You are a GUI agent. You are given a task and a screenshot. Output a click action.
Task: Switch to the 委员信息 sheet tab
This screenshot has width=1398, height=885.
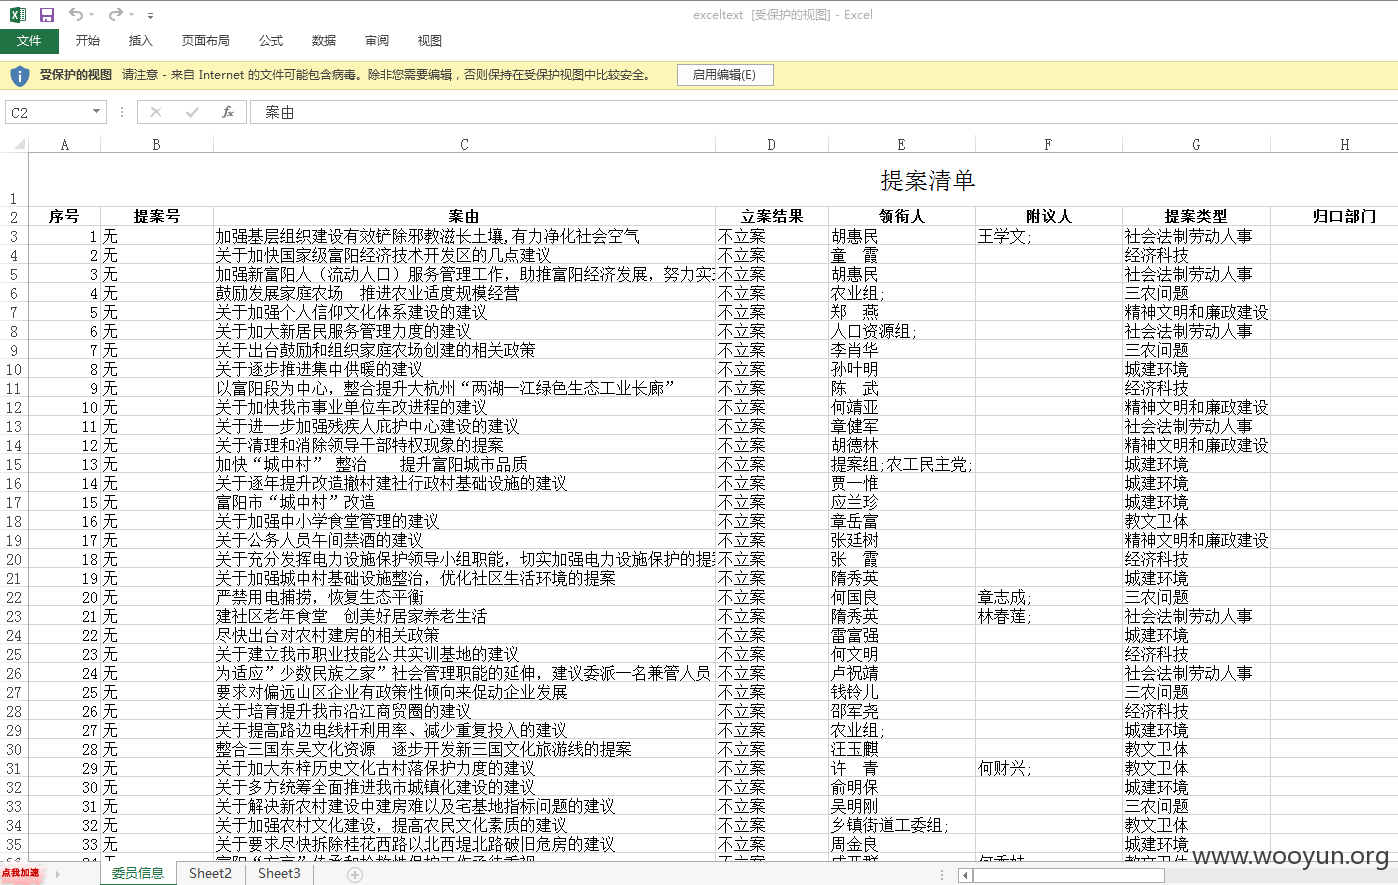(137, 873)
